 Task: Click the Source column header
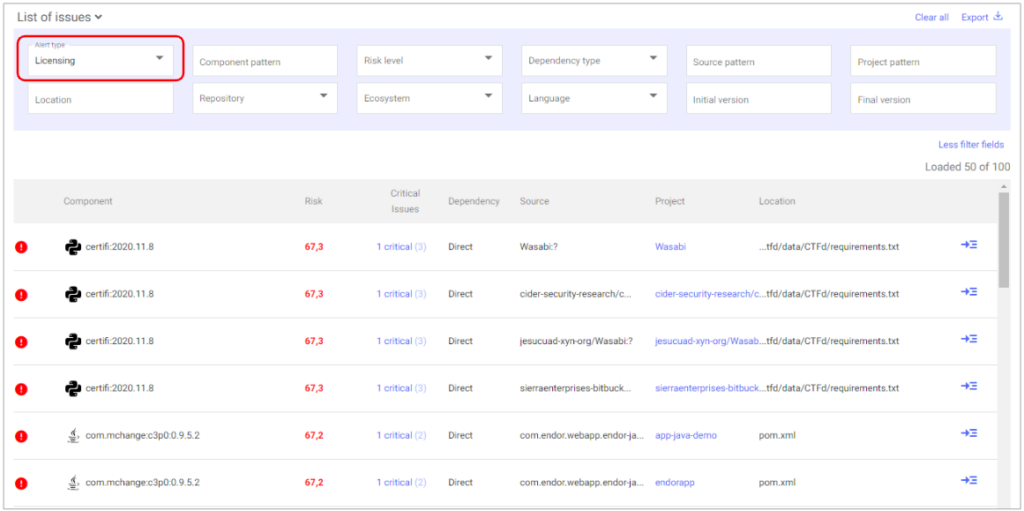click(534, 201)
